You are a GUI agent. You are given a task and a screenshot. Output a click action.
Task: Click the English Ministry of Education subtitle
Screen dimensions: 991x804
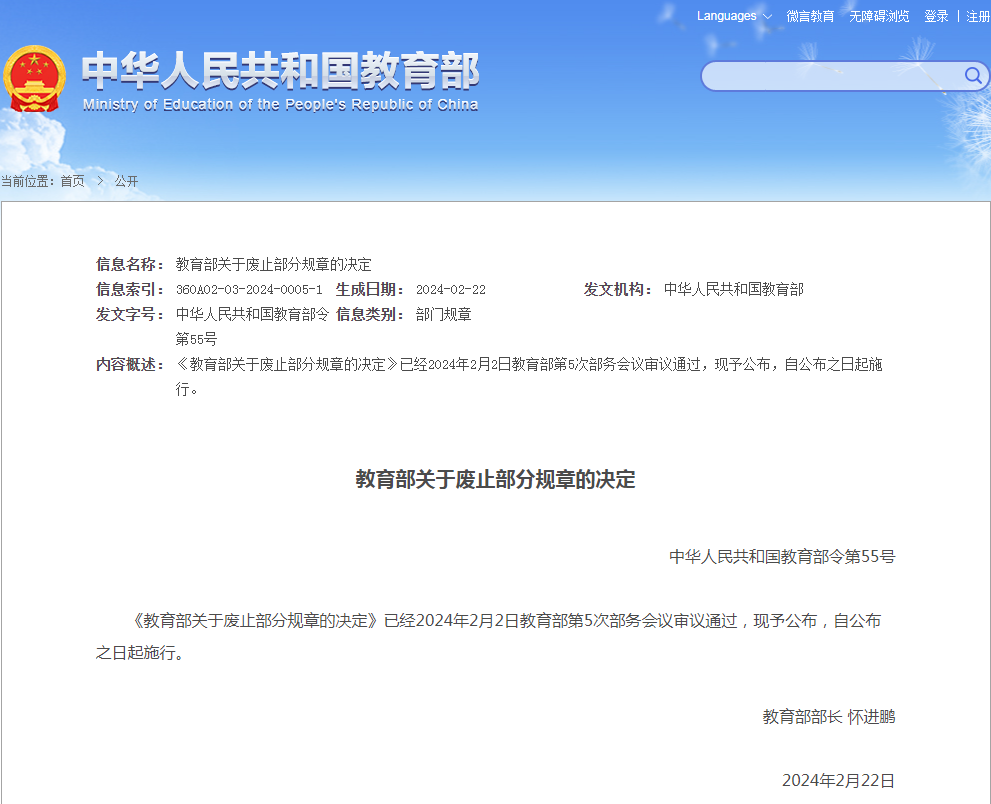(281, 105)
